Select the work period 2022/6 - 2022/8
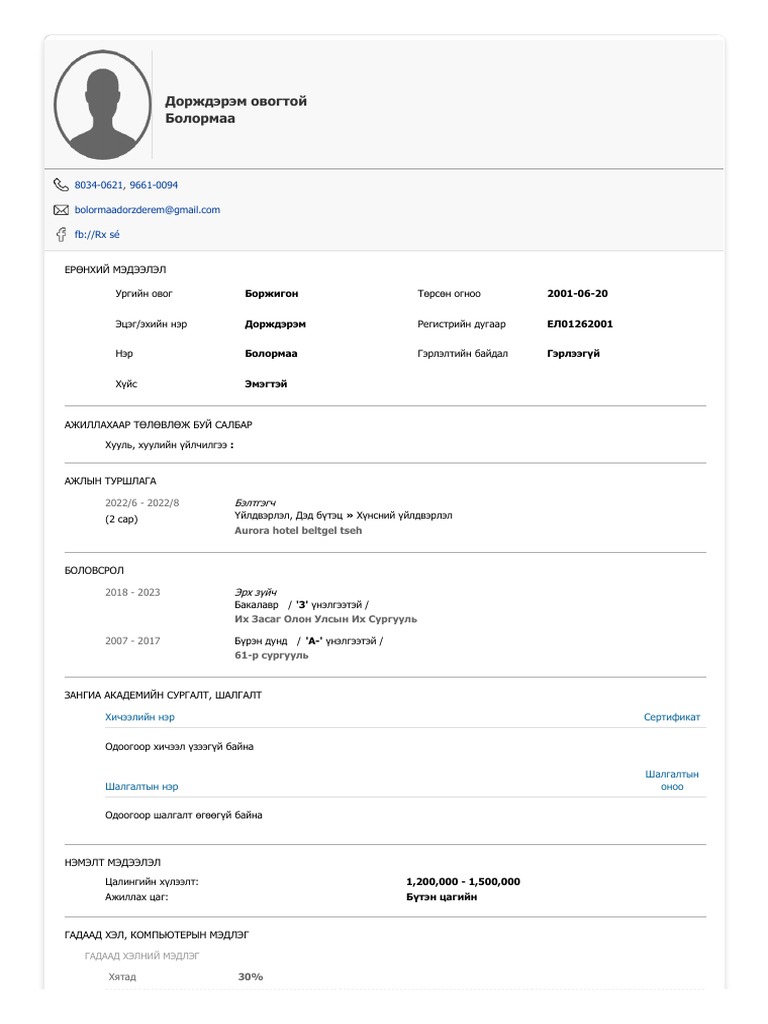The image size is (768, 1024). [142, 503]
